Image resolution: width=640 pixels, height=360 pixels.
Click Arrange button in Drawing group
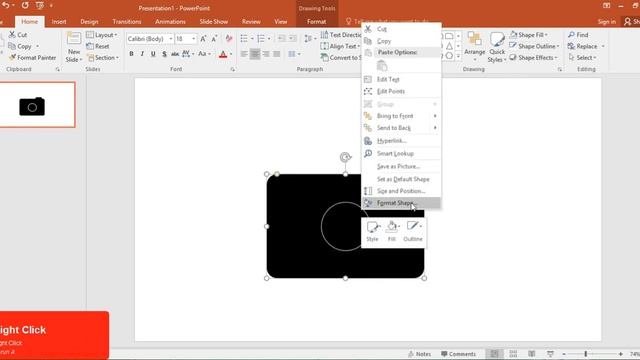pos(474,47)
